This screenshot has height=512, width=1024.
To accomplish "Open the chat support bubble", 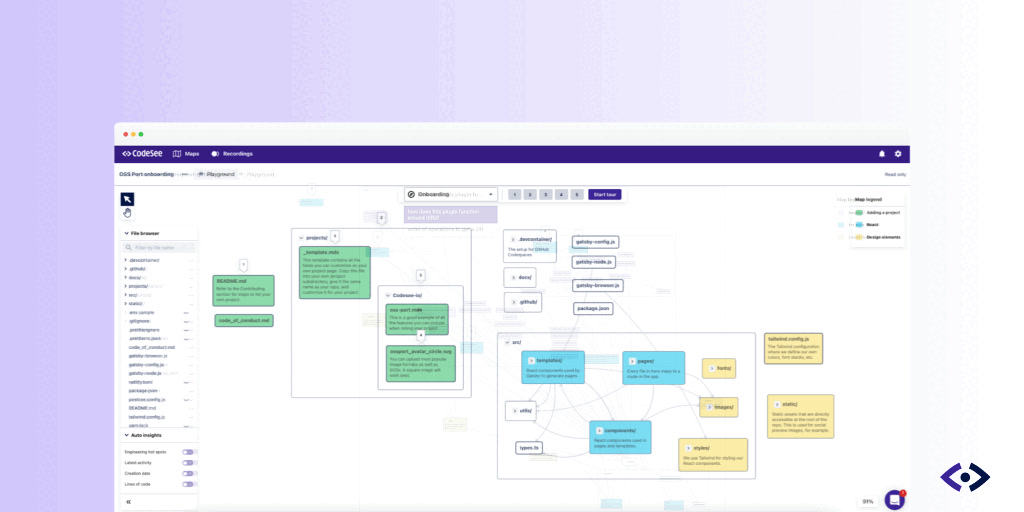I will [x=894, y=500].
